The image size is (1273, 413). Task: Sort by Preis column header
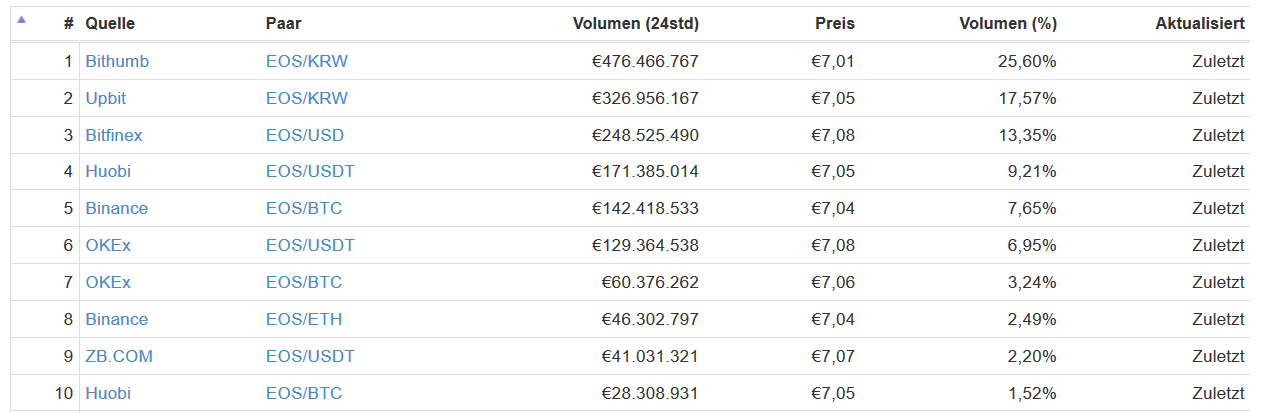835,23
